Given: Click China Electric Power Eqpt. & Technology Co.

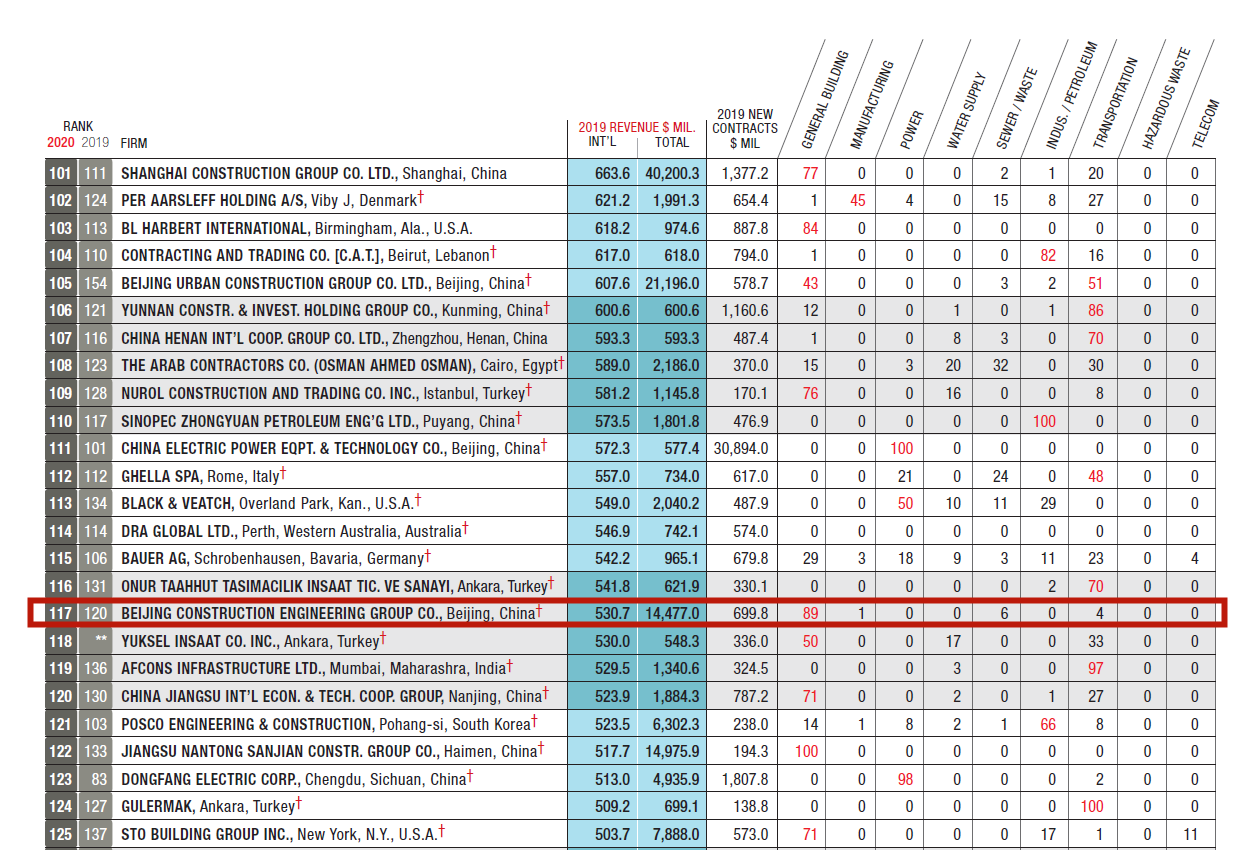Looking at the screenshot, I should [284, 448].
